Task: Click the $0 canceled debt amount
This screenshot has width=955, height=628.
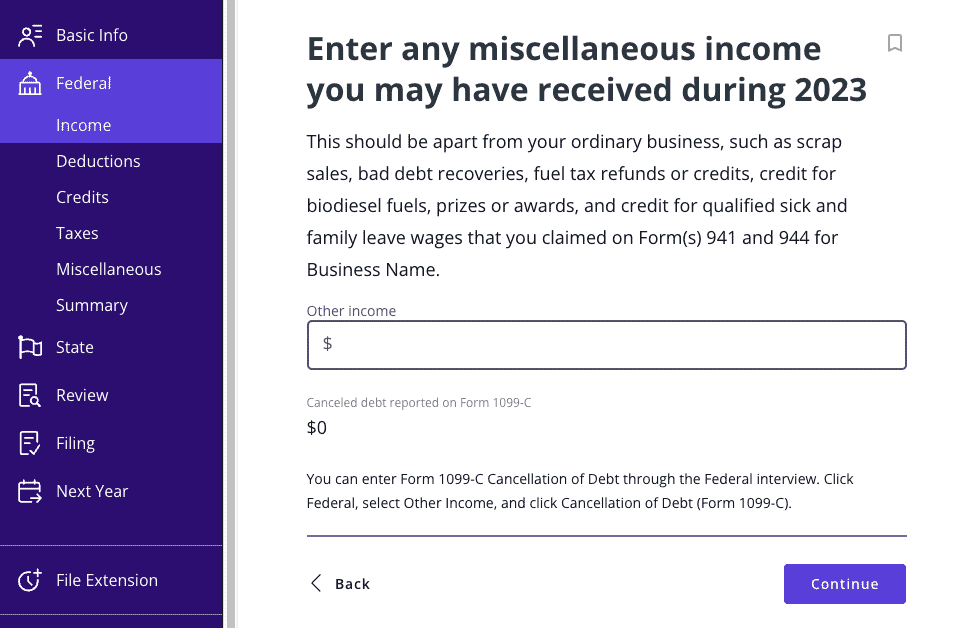Action: (314, 427)
